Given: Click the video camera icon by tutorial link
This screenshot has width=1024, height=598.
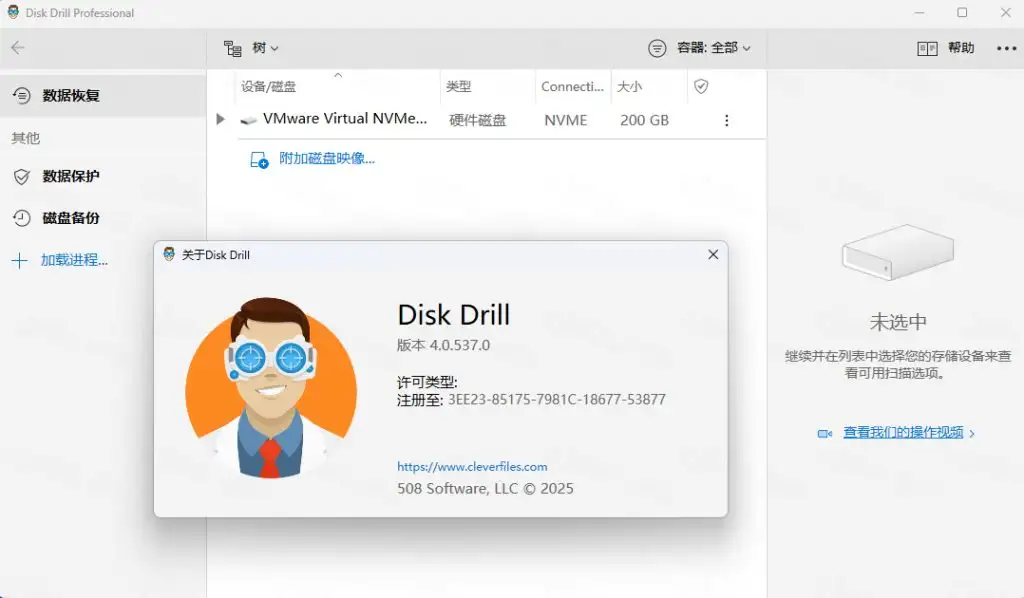Looking at the screenshot, I should coord(825,433).
